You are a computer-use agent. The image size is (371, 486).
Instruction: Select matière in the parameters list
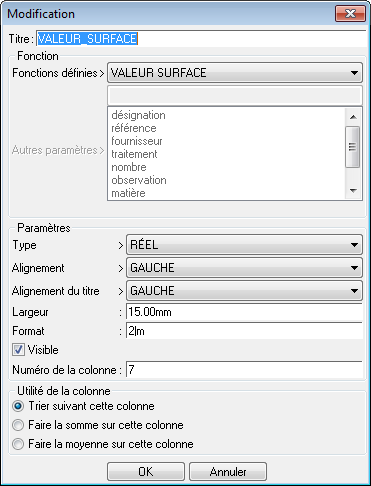pos(128,193)
